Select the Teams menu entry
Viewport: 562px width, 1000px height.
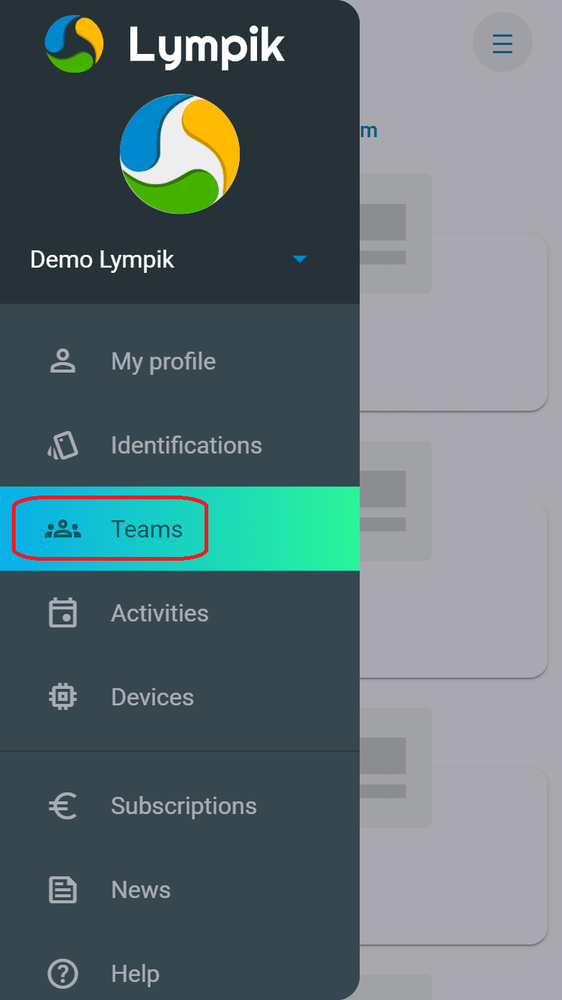click(x=180, y=529)
